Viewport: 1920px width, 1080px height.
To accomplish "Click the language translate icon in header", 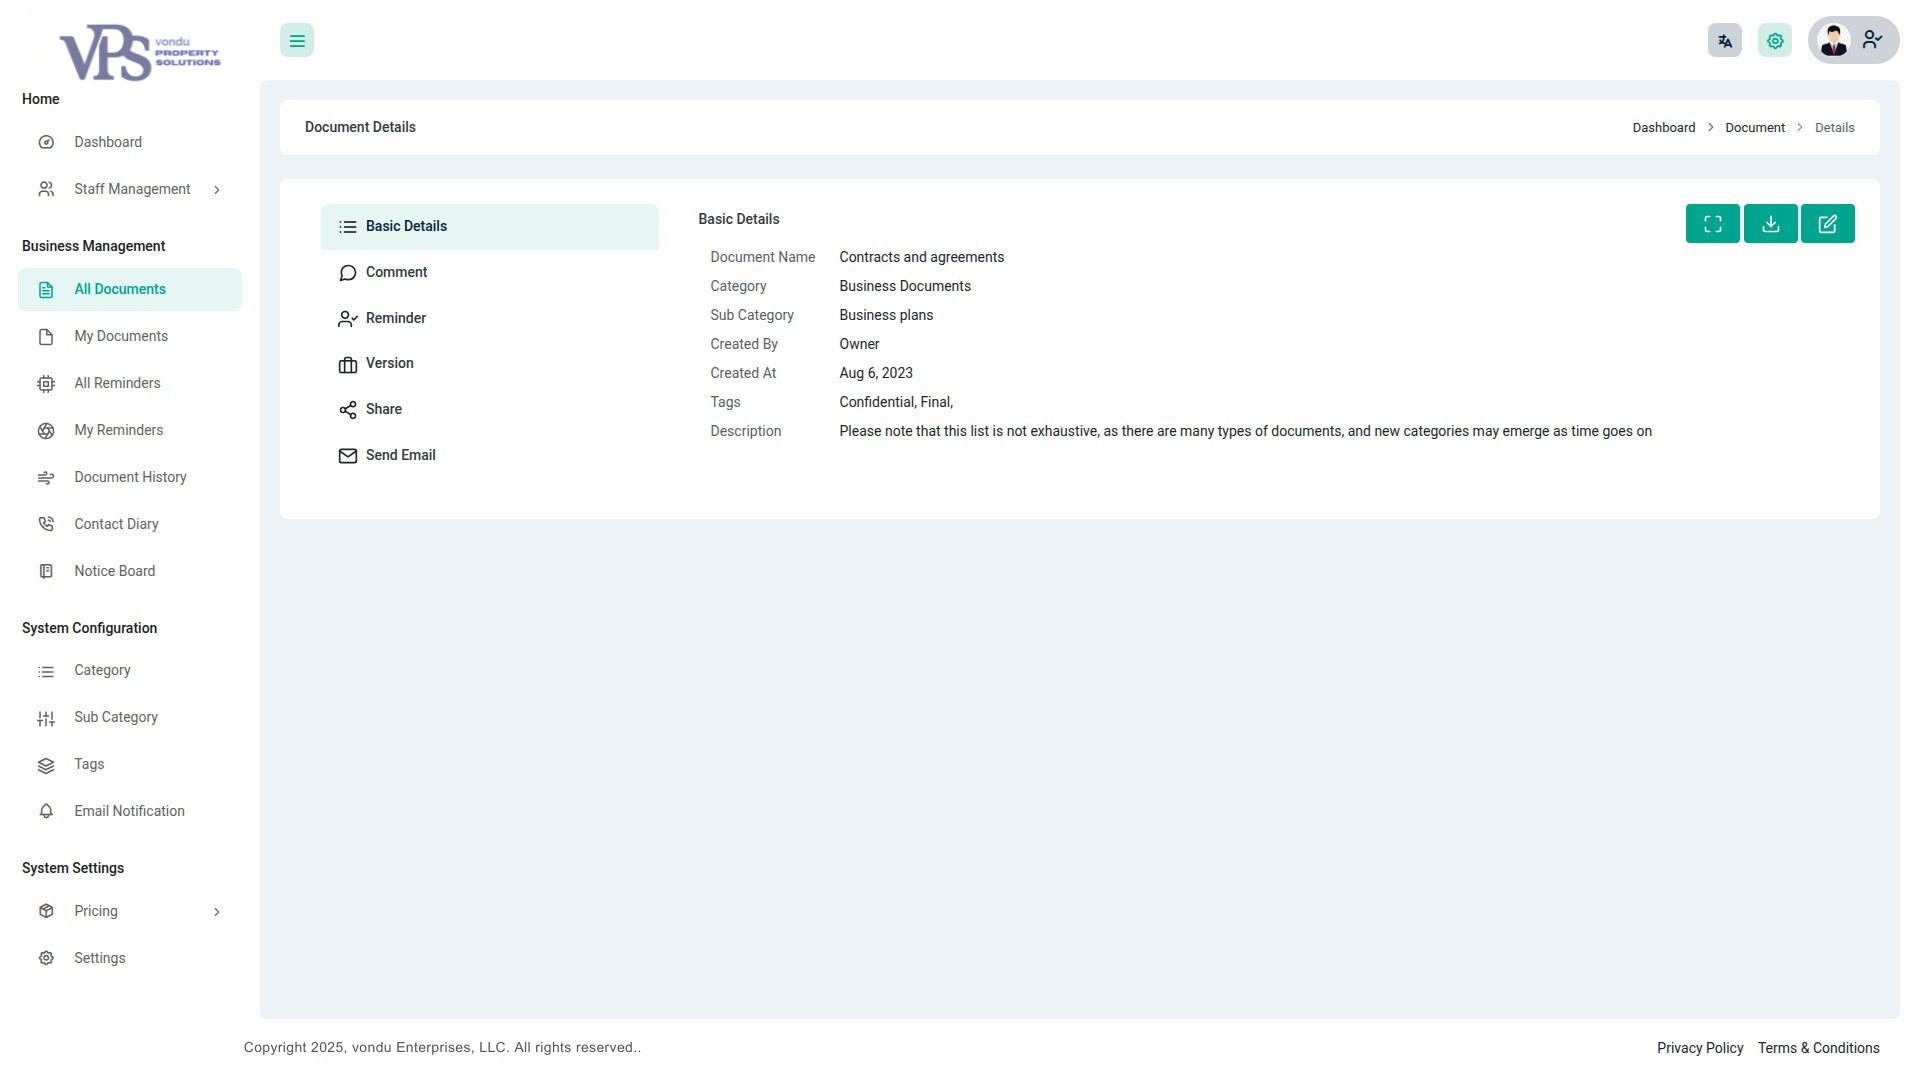I will point(1724,41).
